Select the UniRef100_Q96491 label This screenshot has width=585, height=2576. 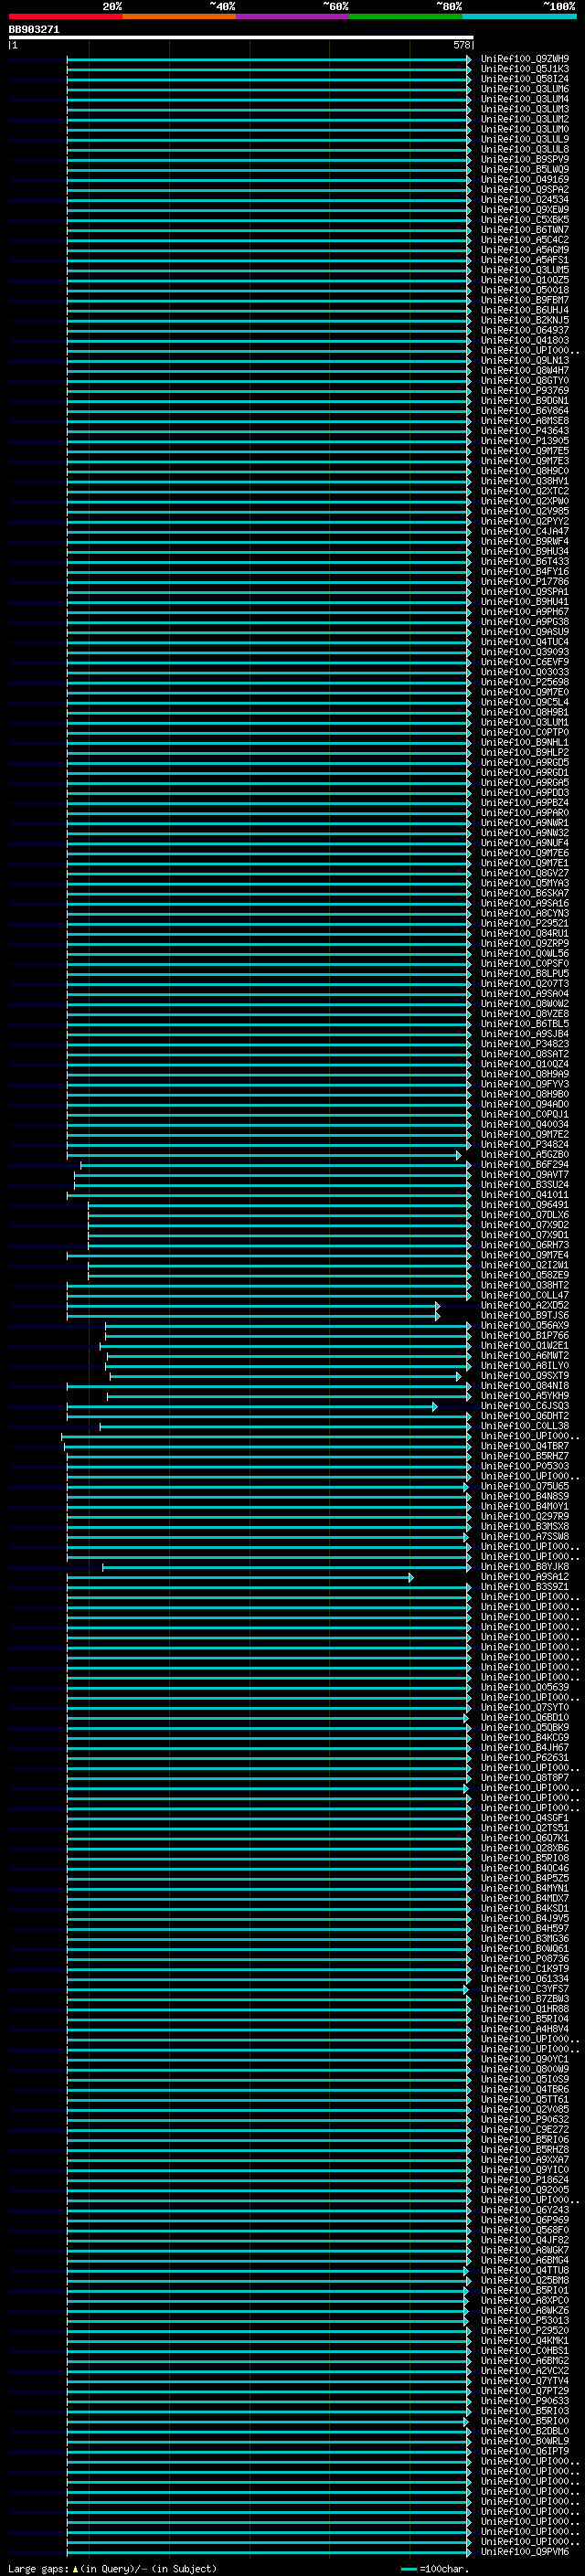[x=525, y=1205]
